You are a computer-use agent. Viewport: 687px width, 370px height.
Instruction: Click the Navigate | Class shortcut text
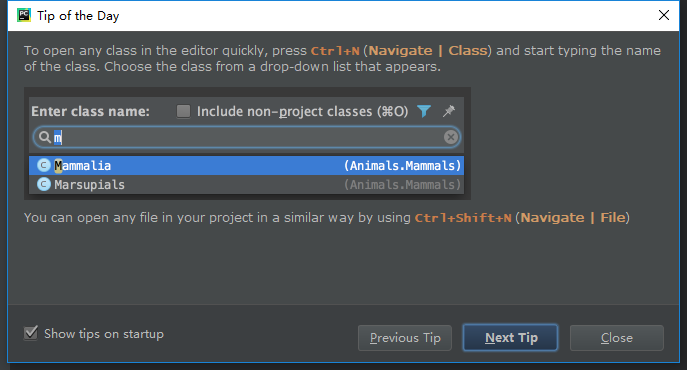(x=428, y=51)
